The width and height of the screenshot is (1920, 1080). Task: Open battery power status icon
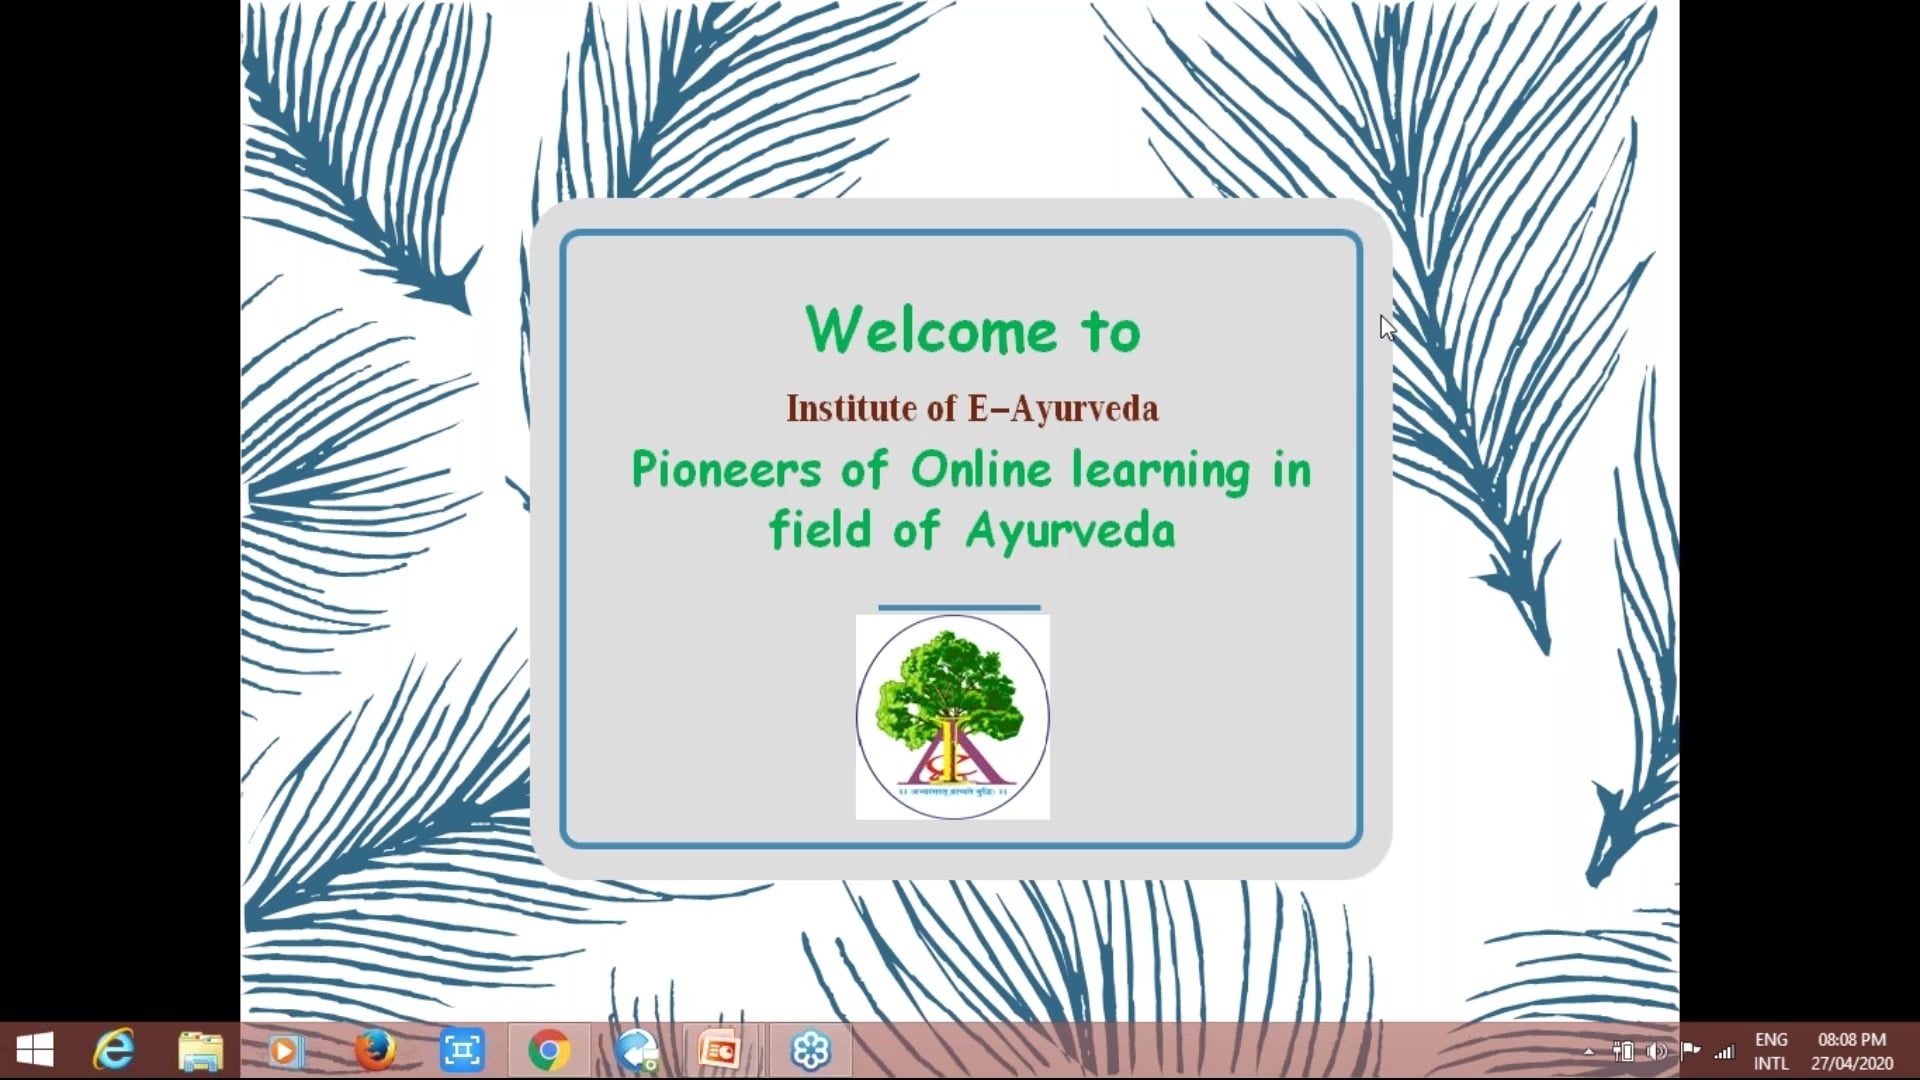coord(1623,1051)
